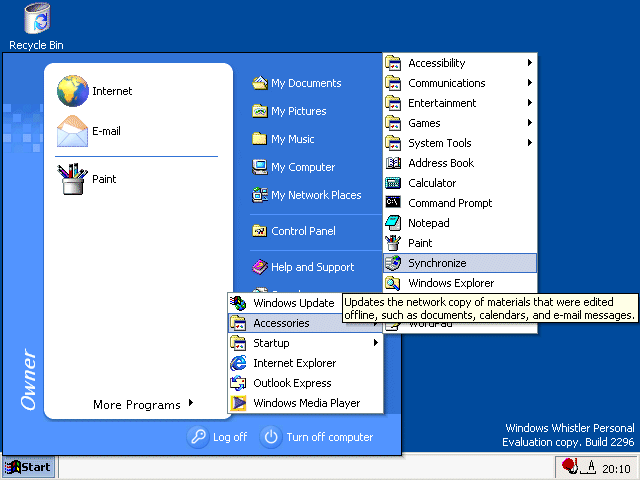Click the Address Book label
The image size is (640, 480).
441,163
